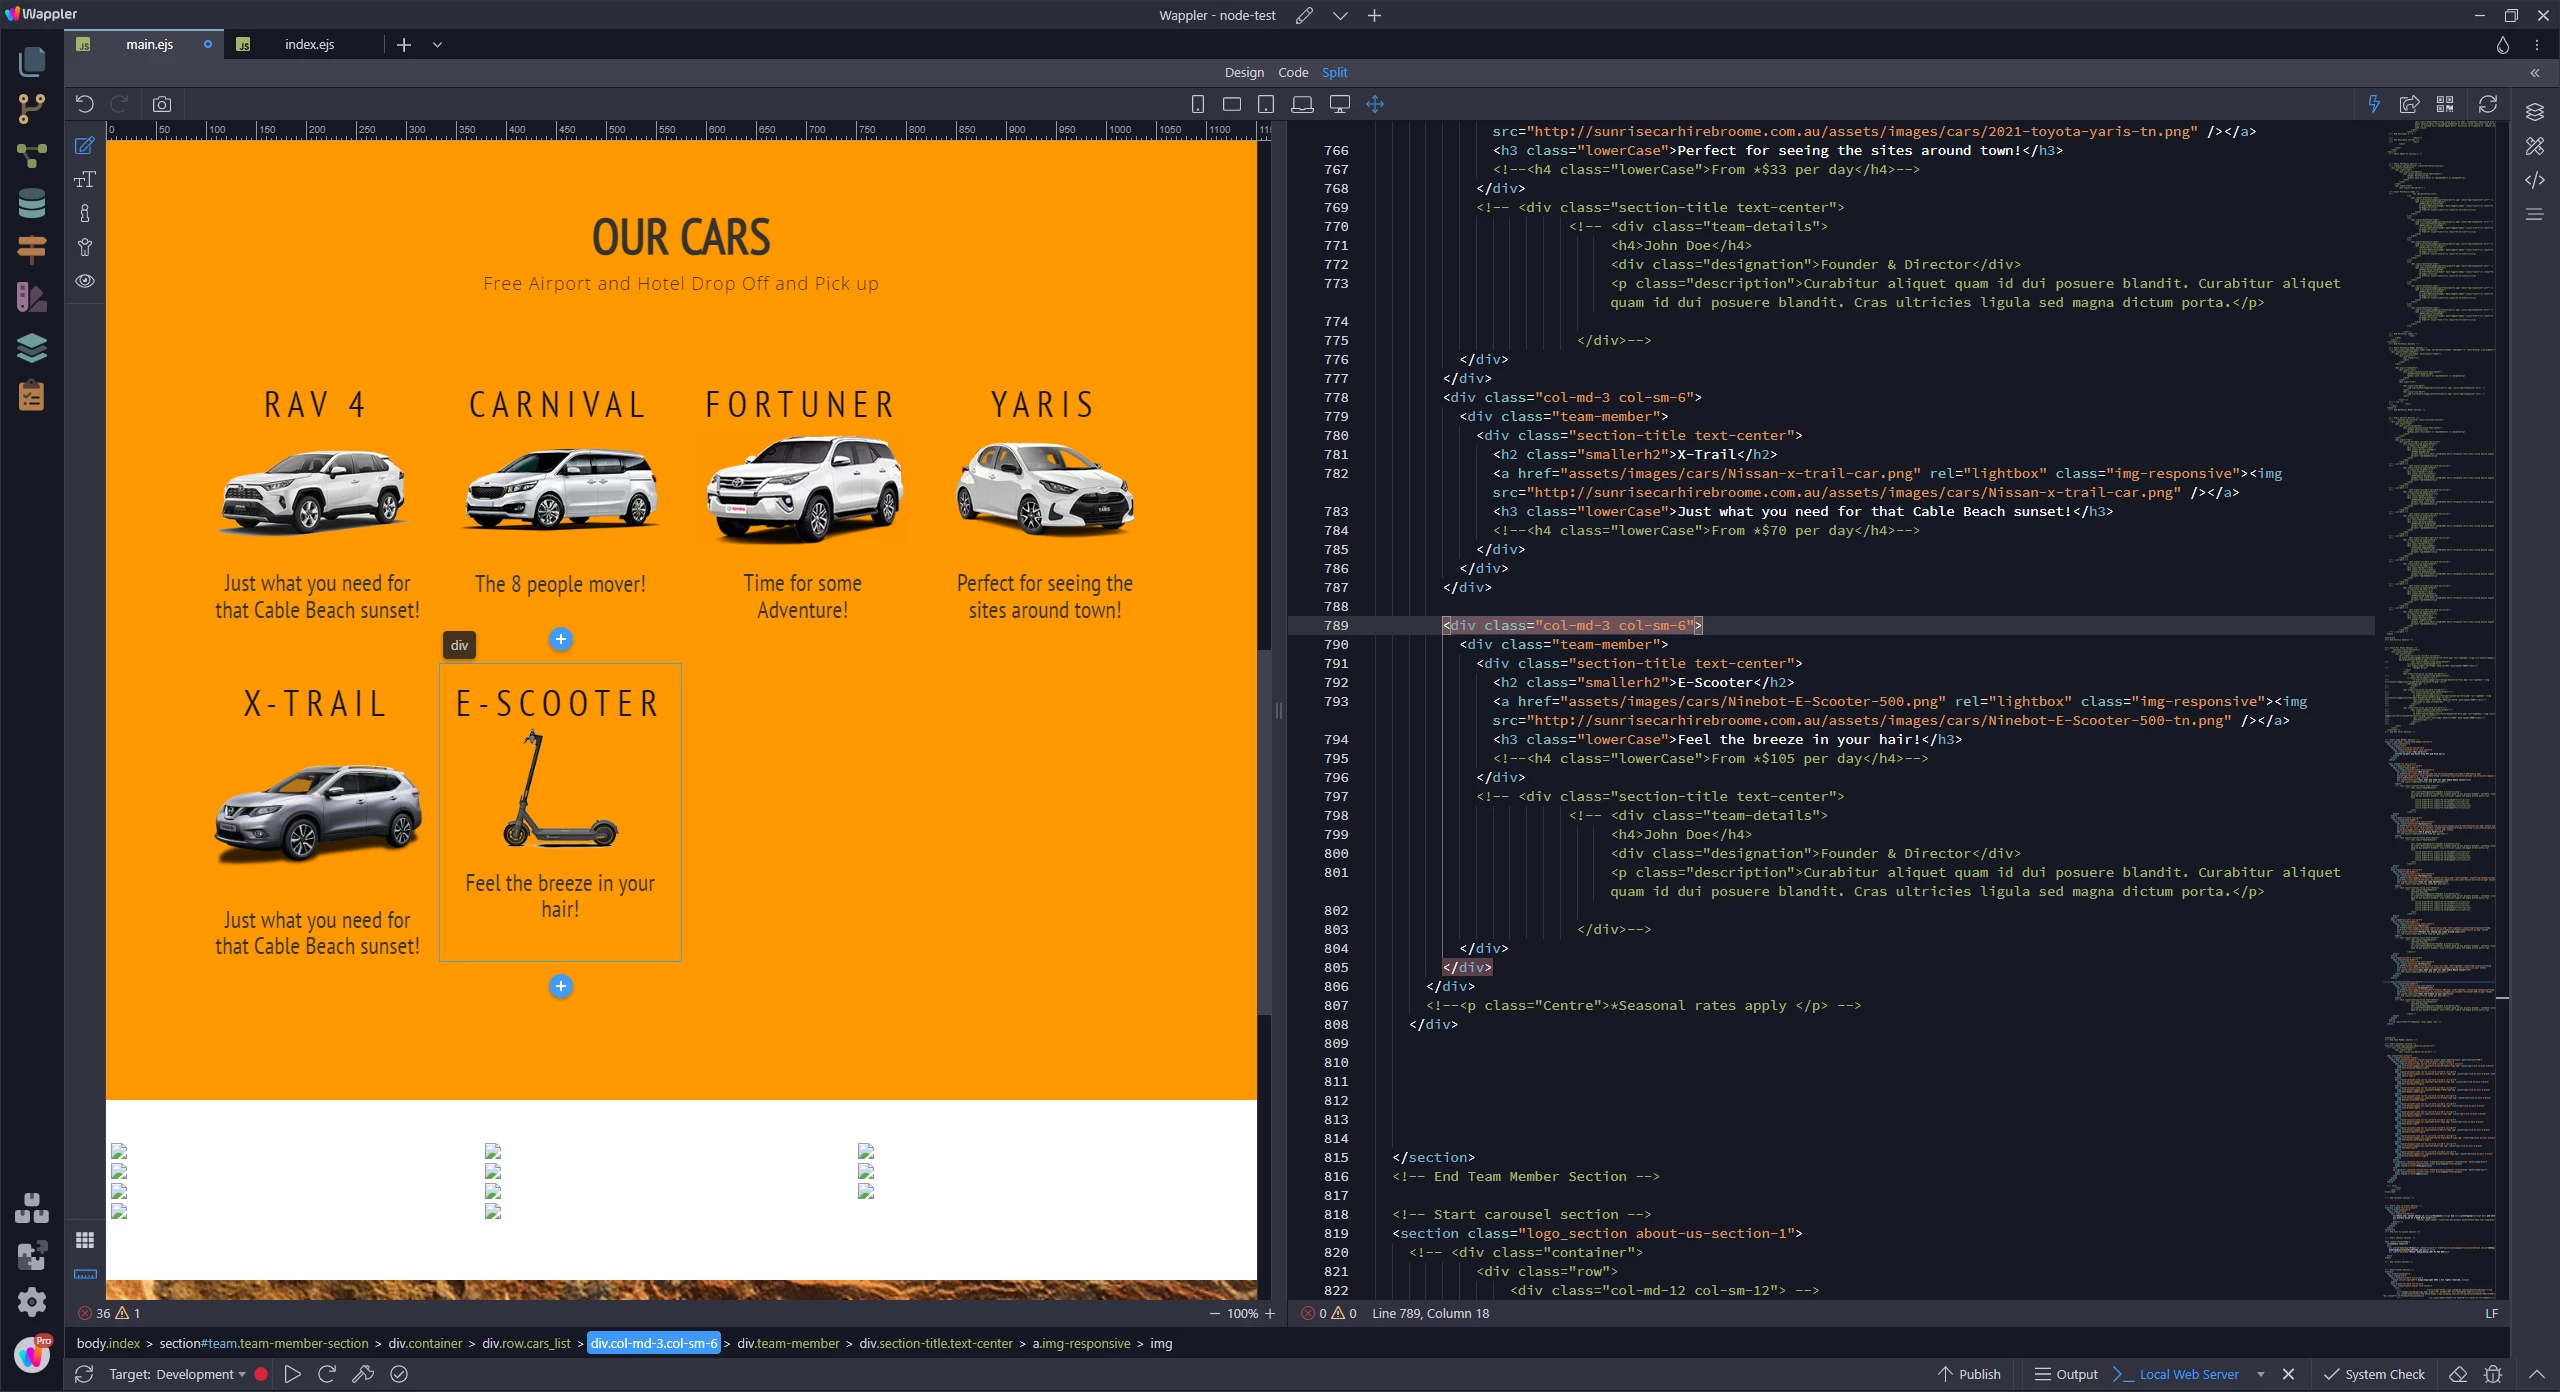Screen dimensions: 2560x1392
Task: Click the refresh icon above code editor
Action: [2488, 104]
